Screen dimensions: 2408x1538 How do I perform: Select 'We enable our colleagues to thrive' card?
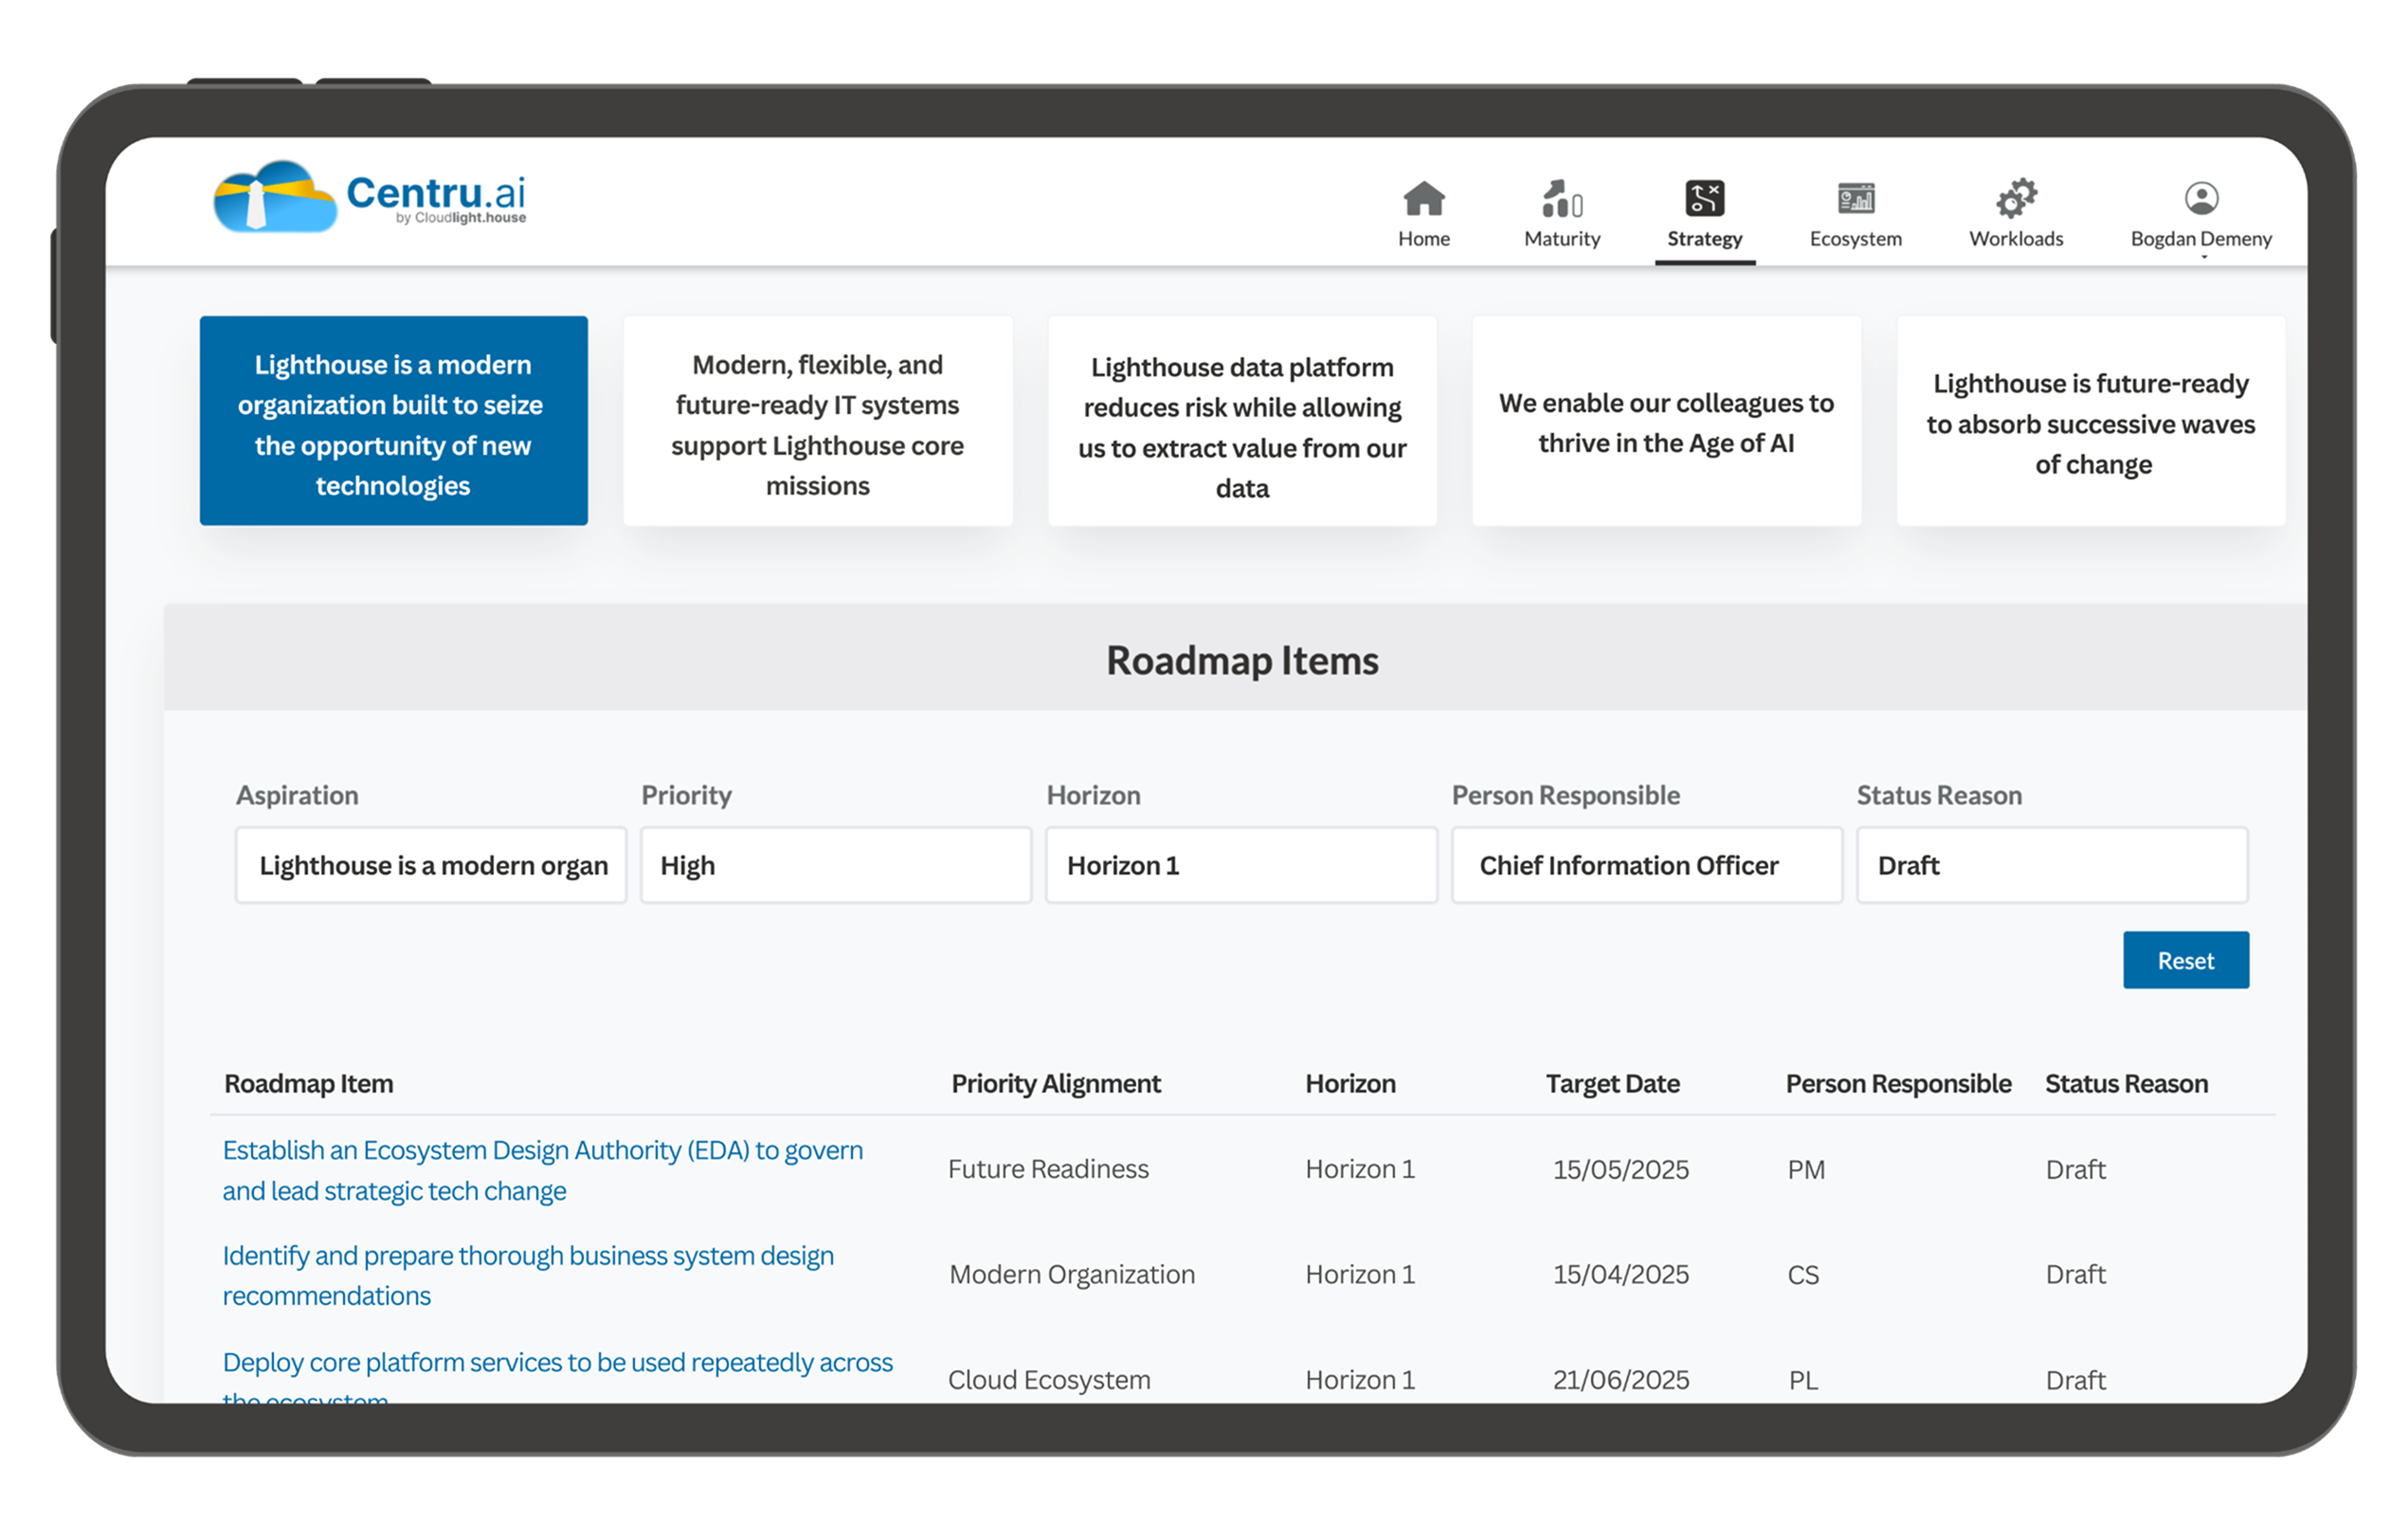click(x=1666, y=421)
